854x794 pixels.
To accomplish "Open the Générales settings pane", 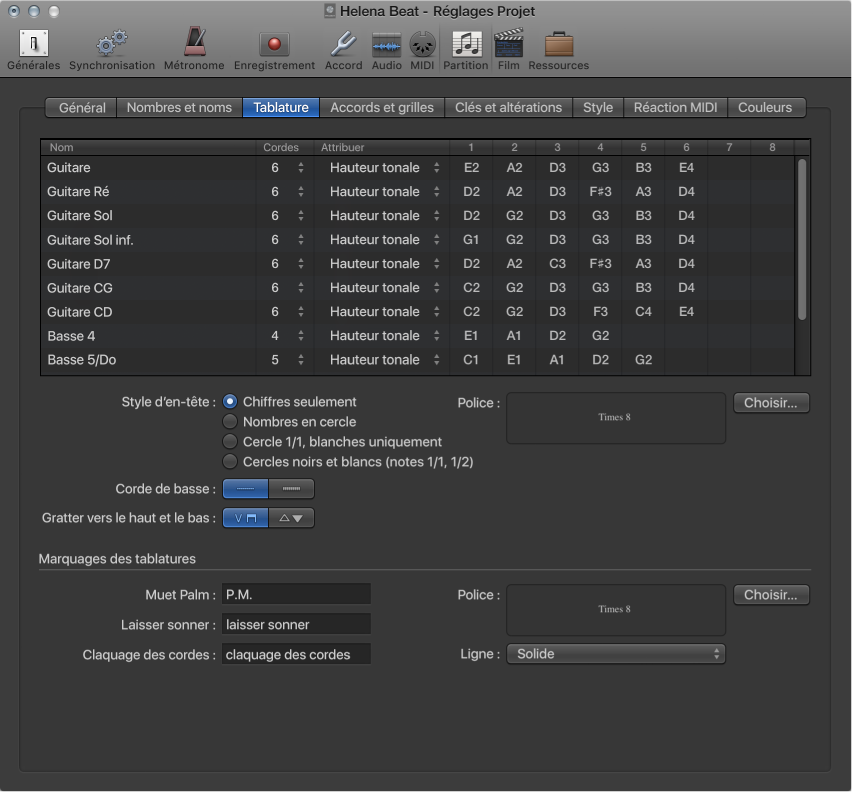I will coord(34,50).
